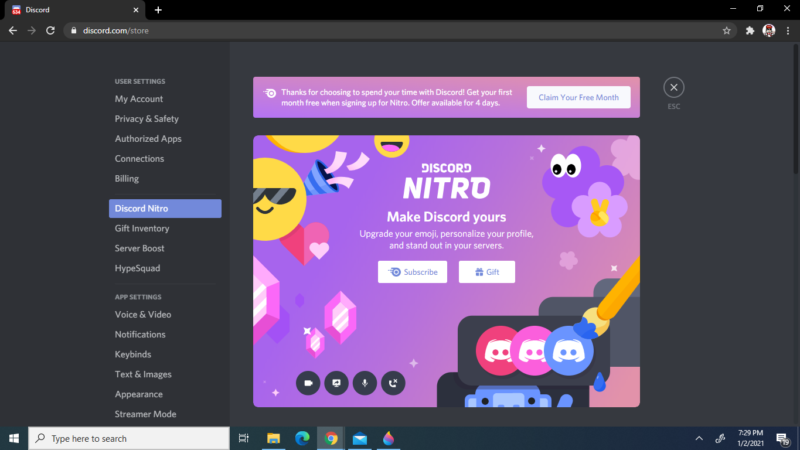Click the camera icon in Nitro banner
This screenshot has width=800, height=450.
(308, 383)
